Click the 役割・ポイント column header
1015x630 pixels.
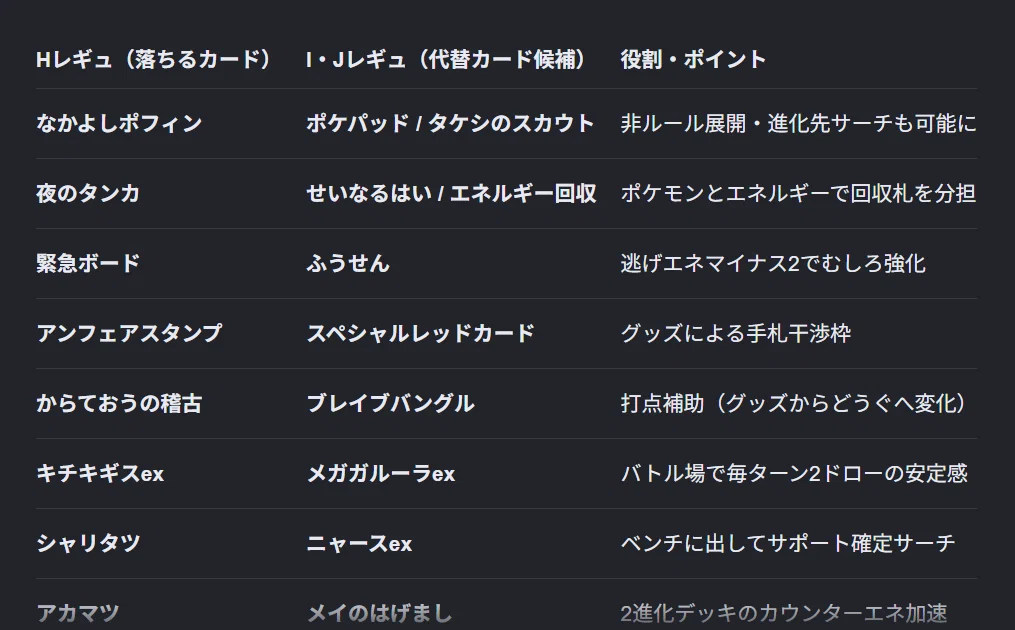[x=693, y=60]
